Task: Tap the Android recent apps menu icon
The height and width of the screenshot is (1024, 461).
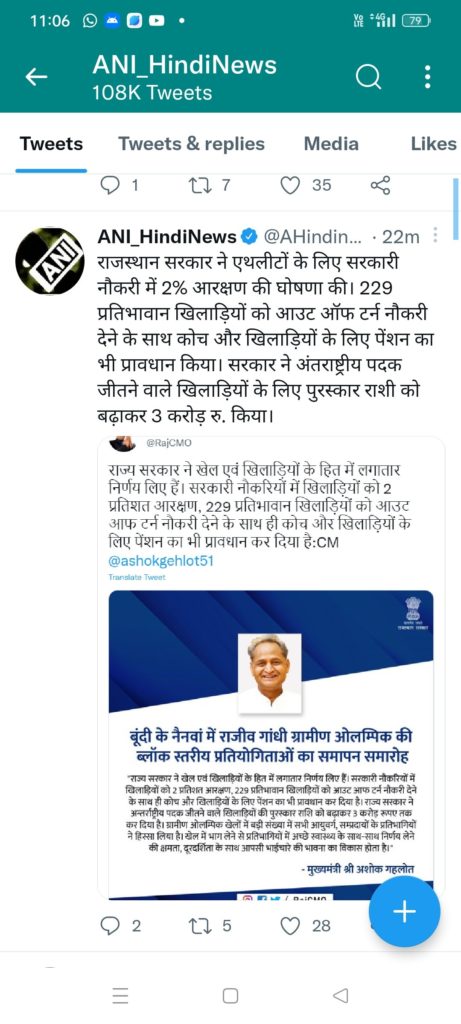Action: [119, 995]
